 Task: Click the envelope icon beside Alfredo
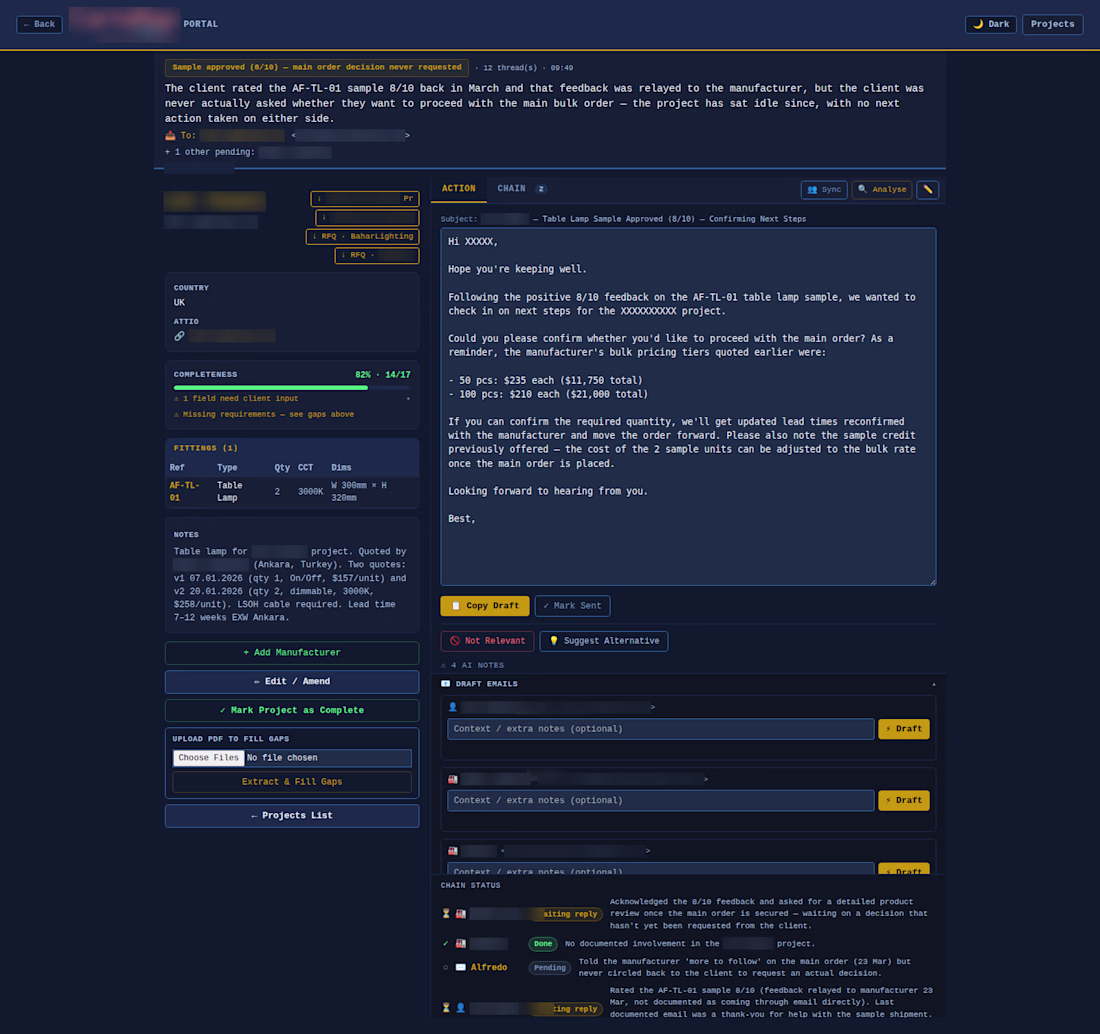(460, 968)
